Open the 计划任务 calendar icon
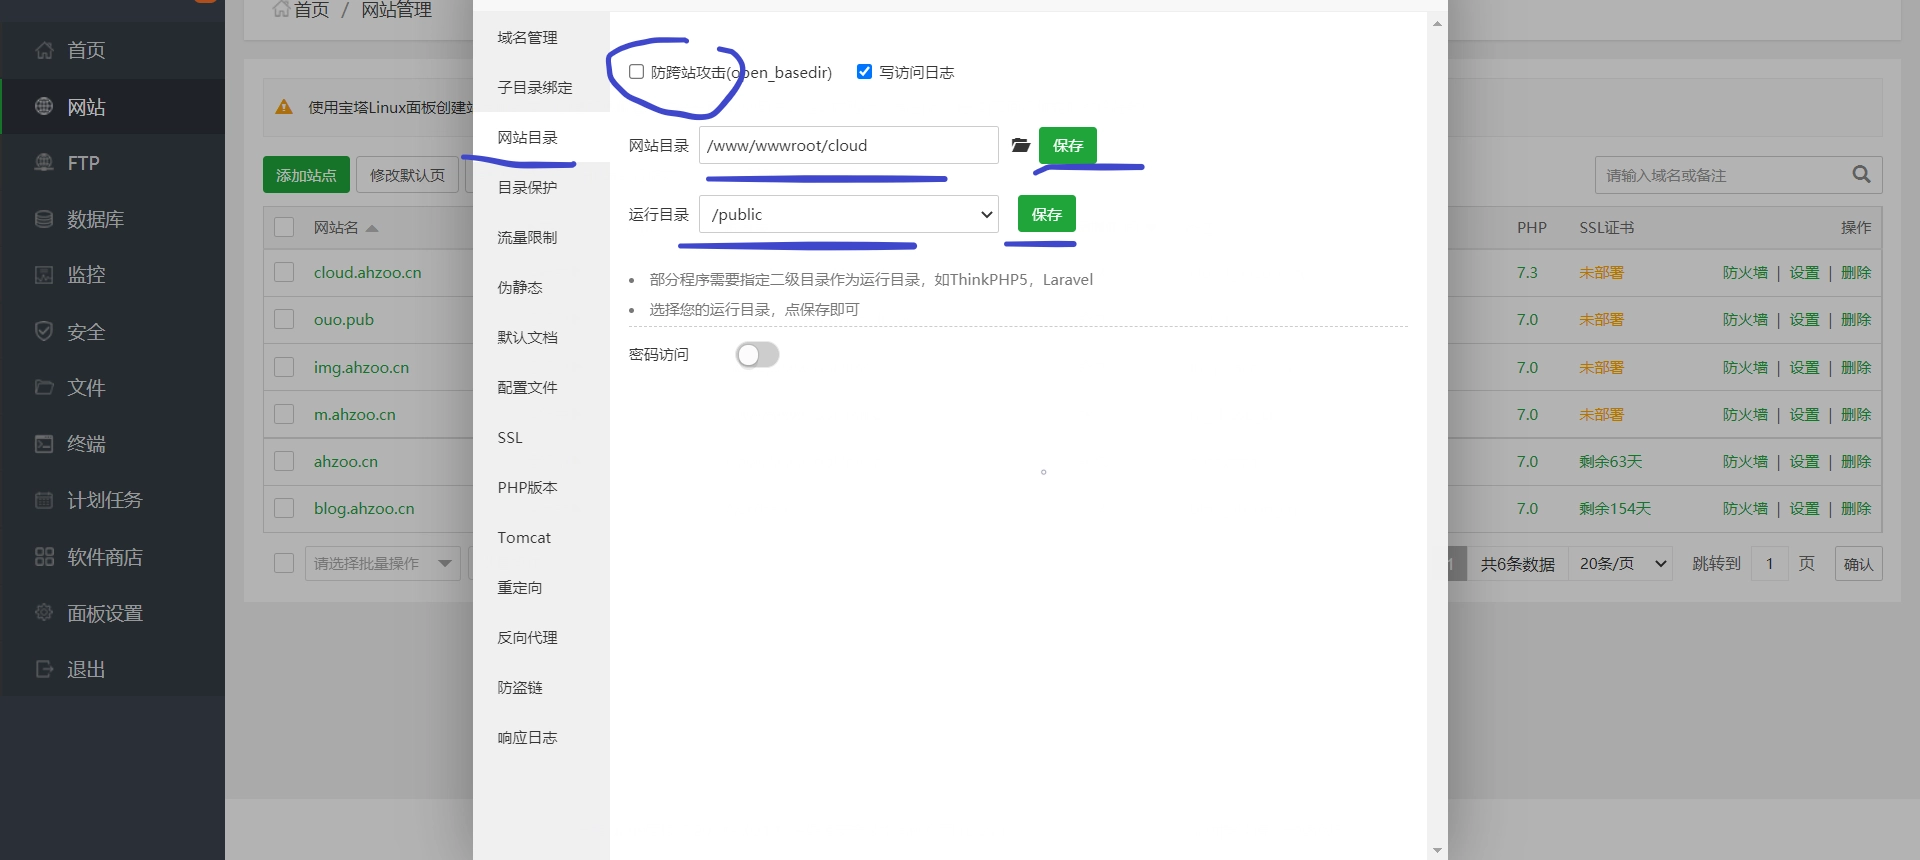Image resolution: width=1920 pixels, height=860 pixels. 44,500
